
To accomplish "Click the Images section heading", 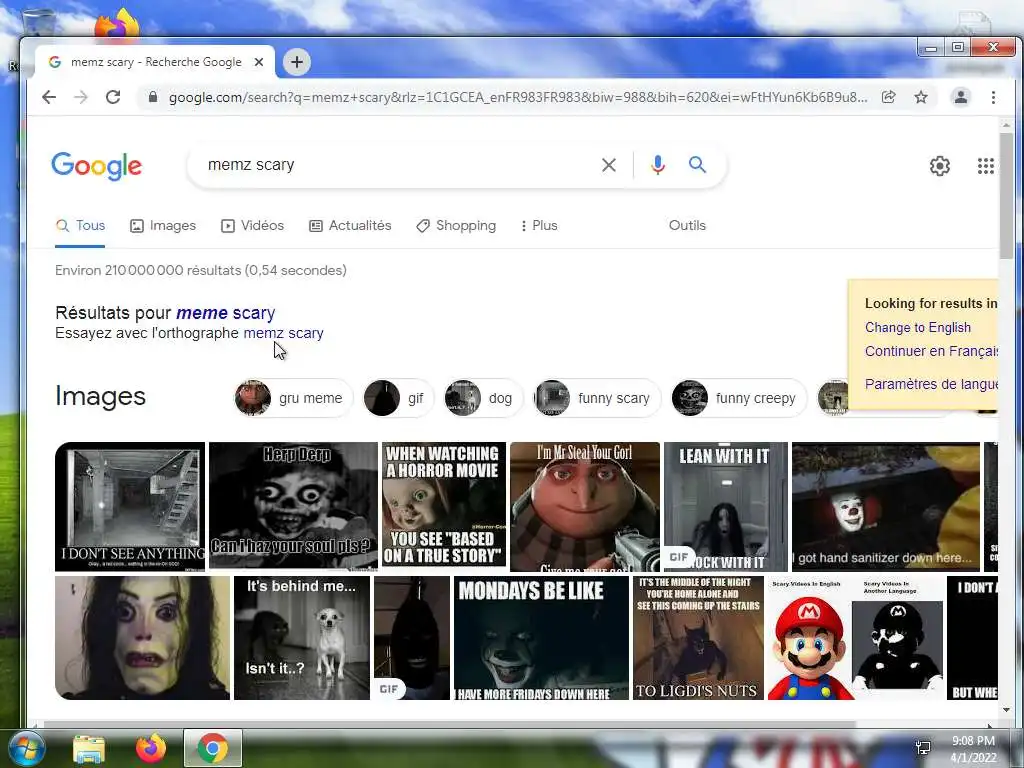I will click(x=101, y=396).
